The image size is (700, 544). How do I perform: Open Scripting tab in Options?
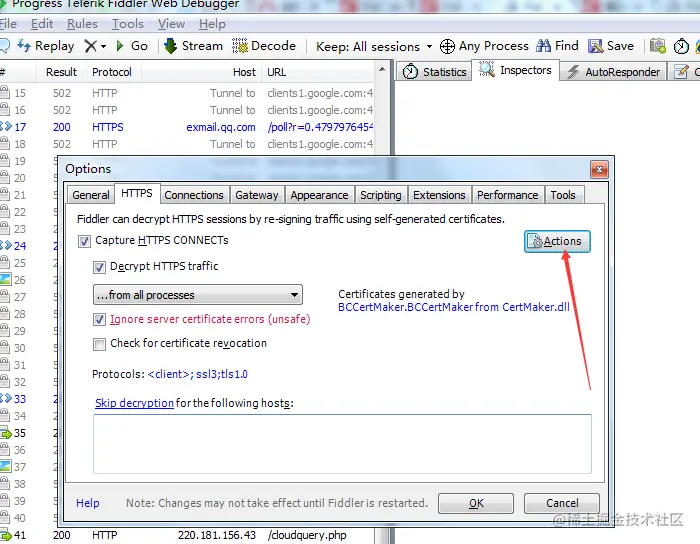click(x=381, y=195)
